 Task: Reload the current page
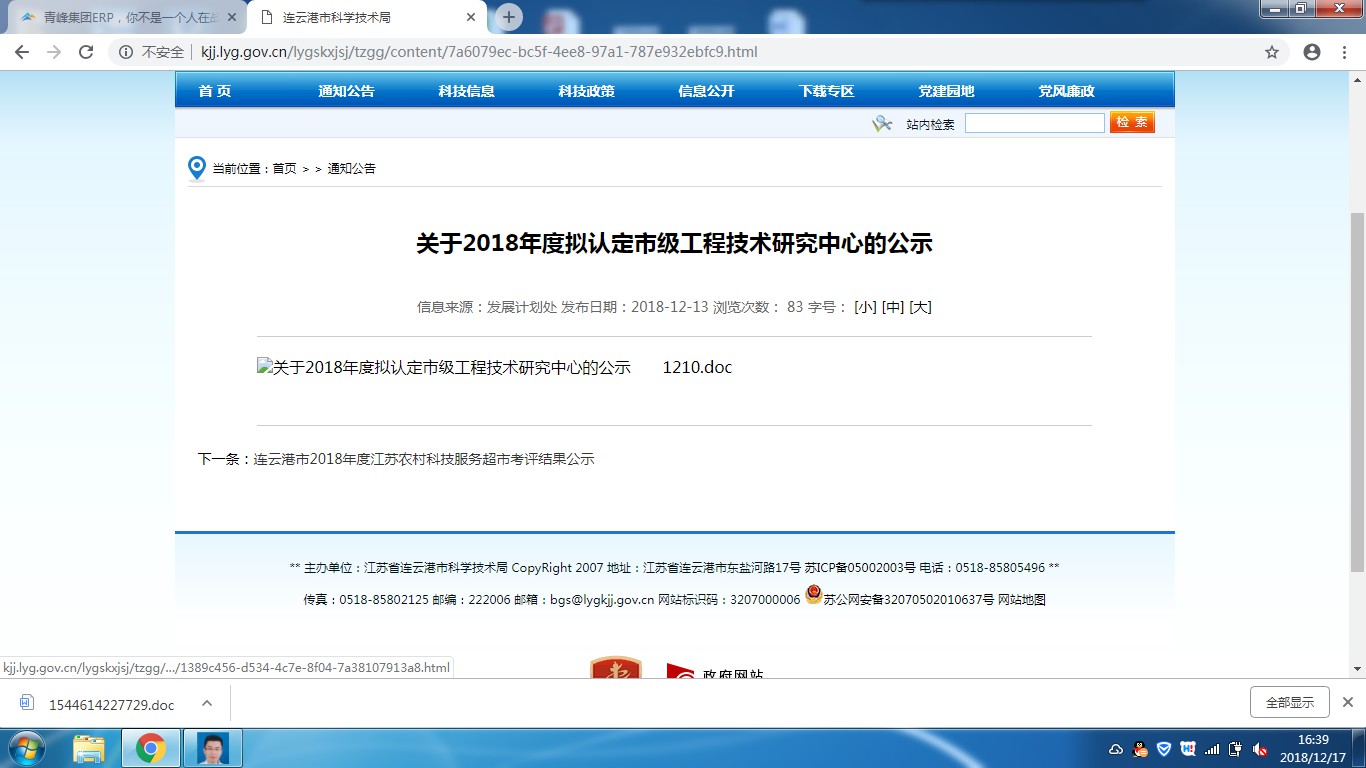tap(86, 52)
